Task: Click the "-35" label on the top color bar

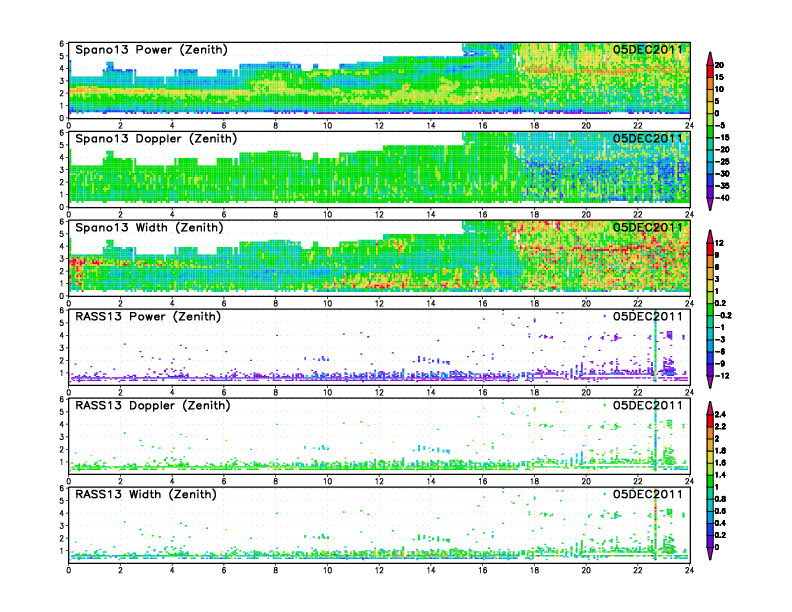Action: [x=722, y=186]
